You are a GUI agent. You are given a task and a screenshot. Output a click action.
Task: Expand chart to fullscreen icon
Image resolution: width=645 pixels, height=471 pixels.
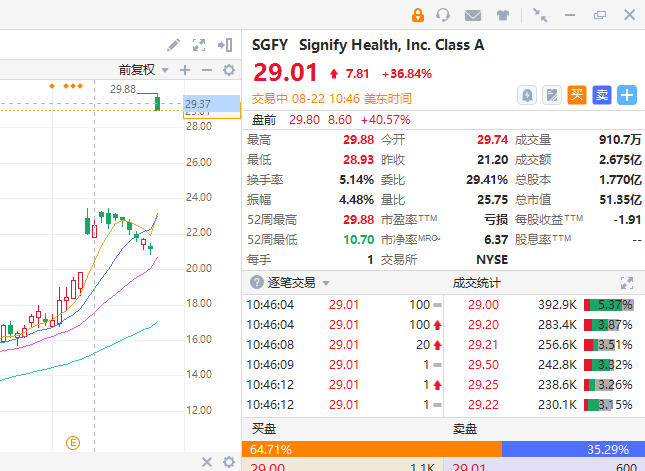click(199, 45)
